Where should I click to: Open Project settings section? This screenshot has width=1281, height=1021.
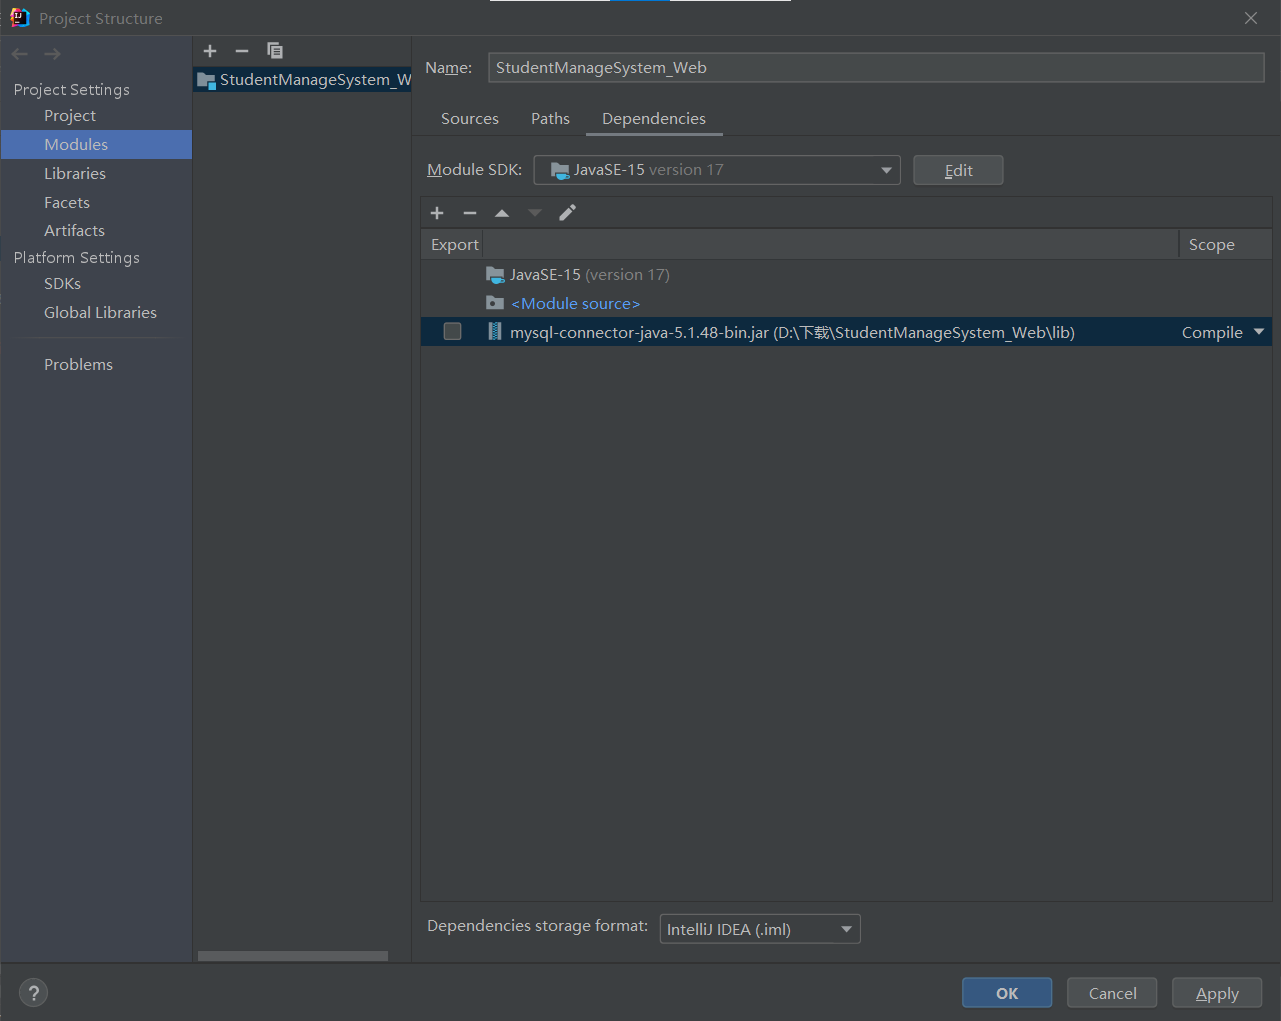point(70,116)
